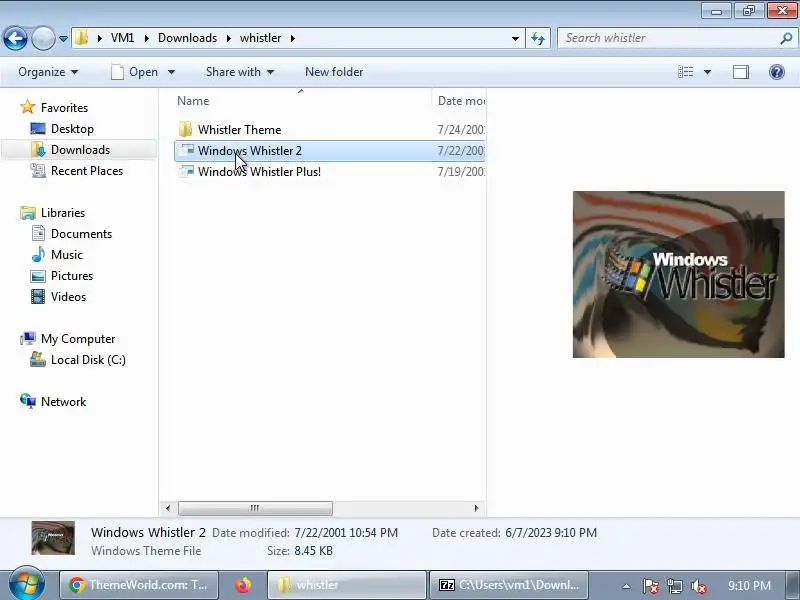The height and width of the screenshot is (600, 800).
Task: Select My Computer in the navigation pane
Action: point(78,338)
